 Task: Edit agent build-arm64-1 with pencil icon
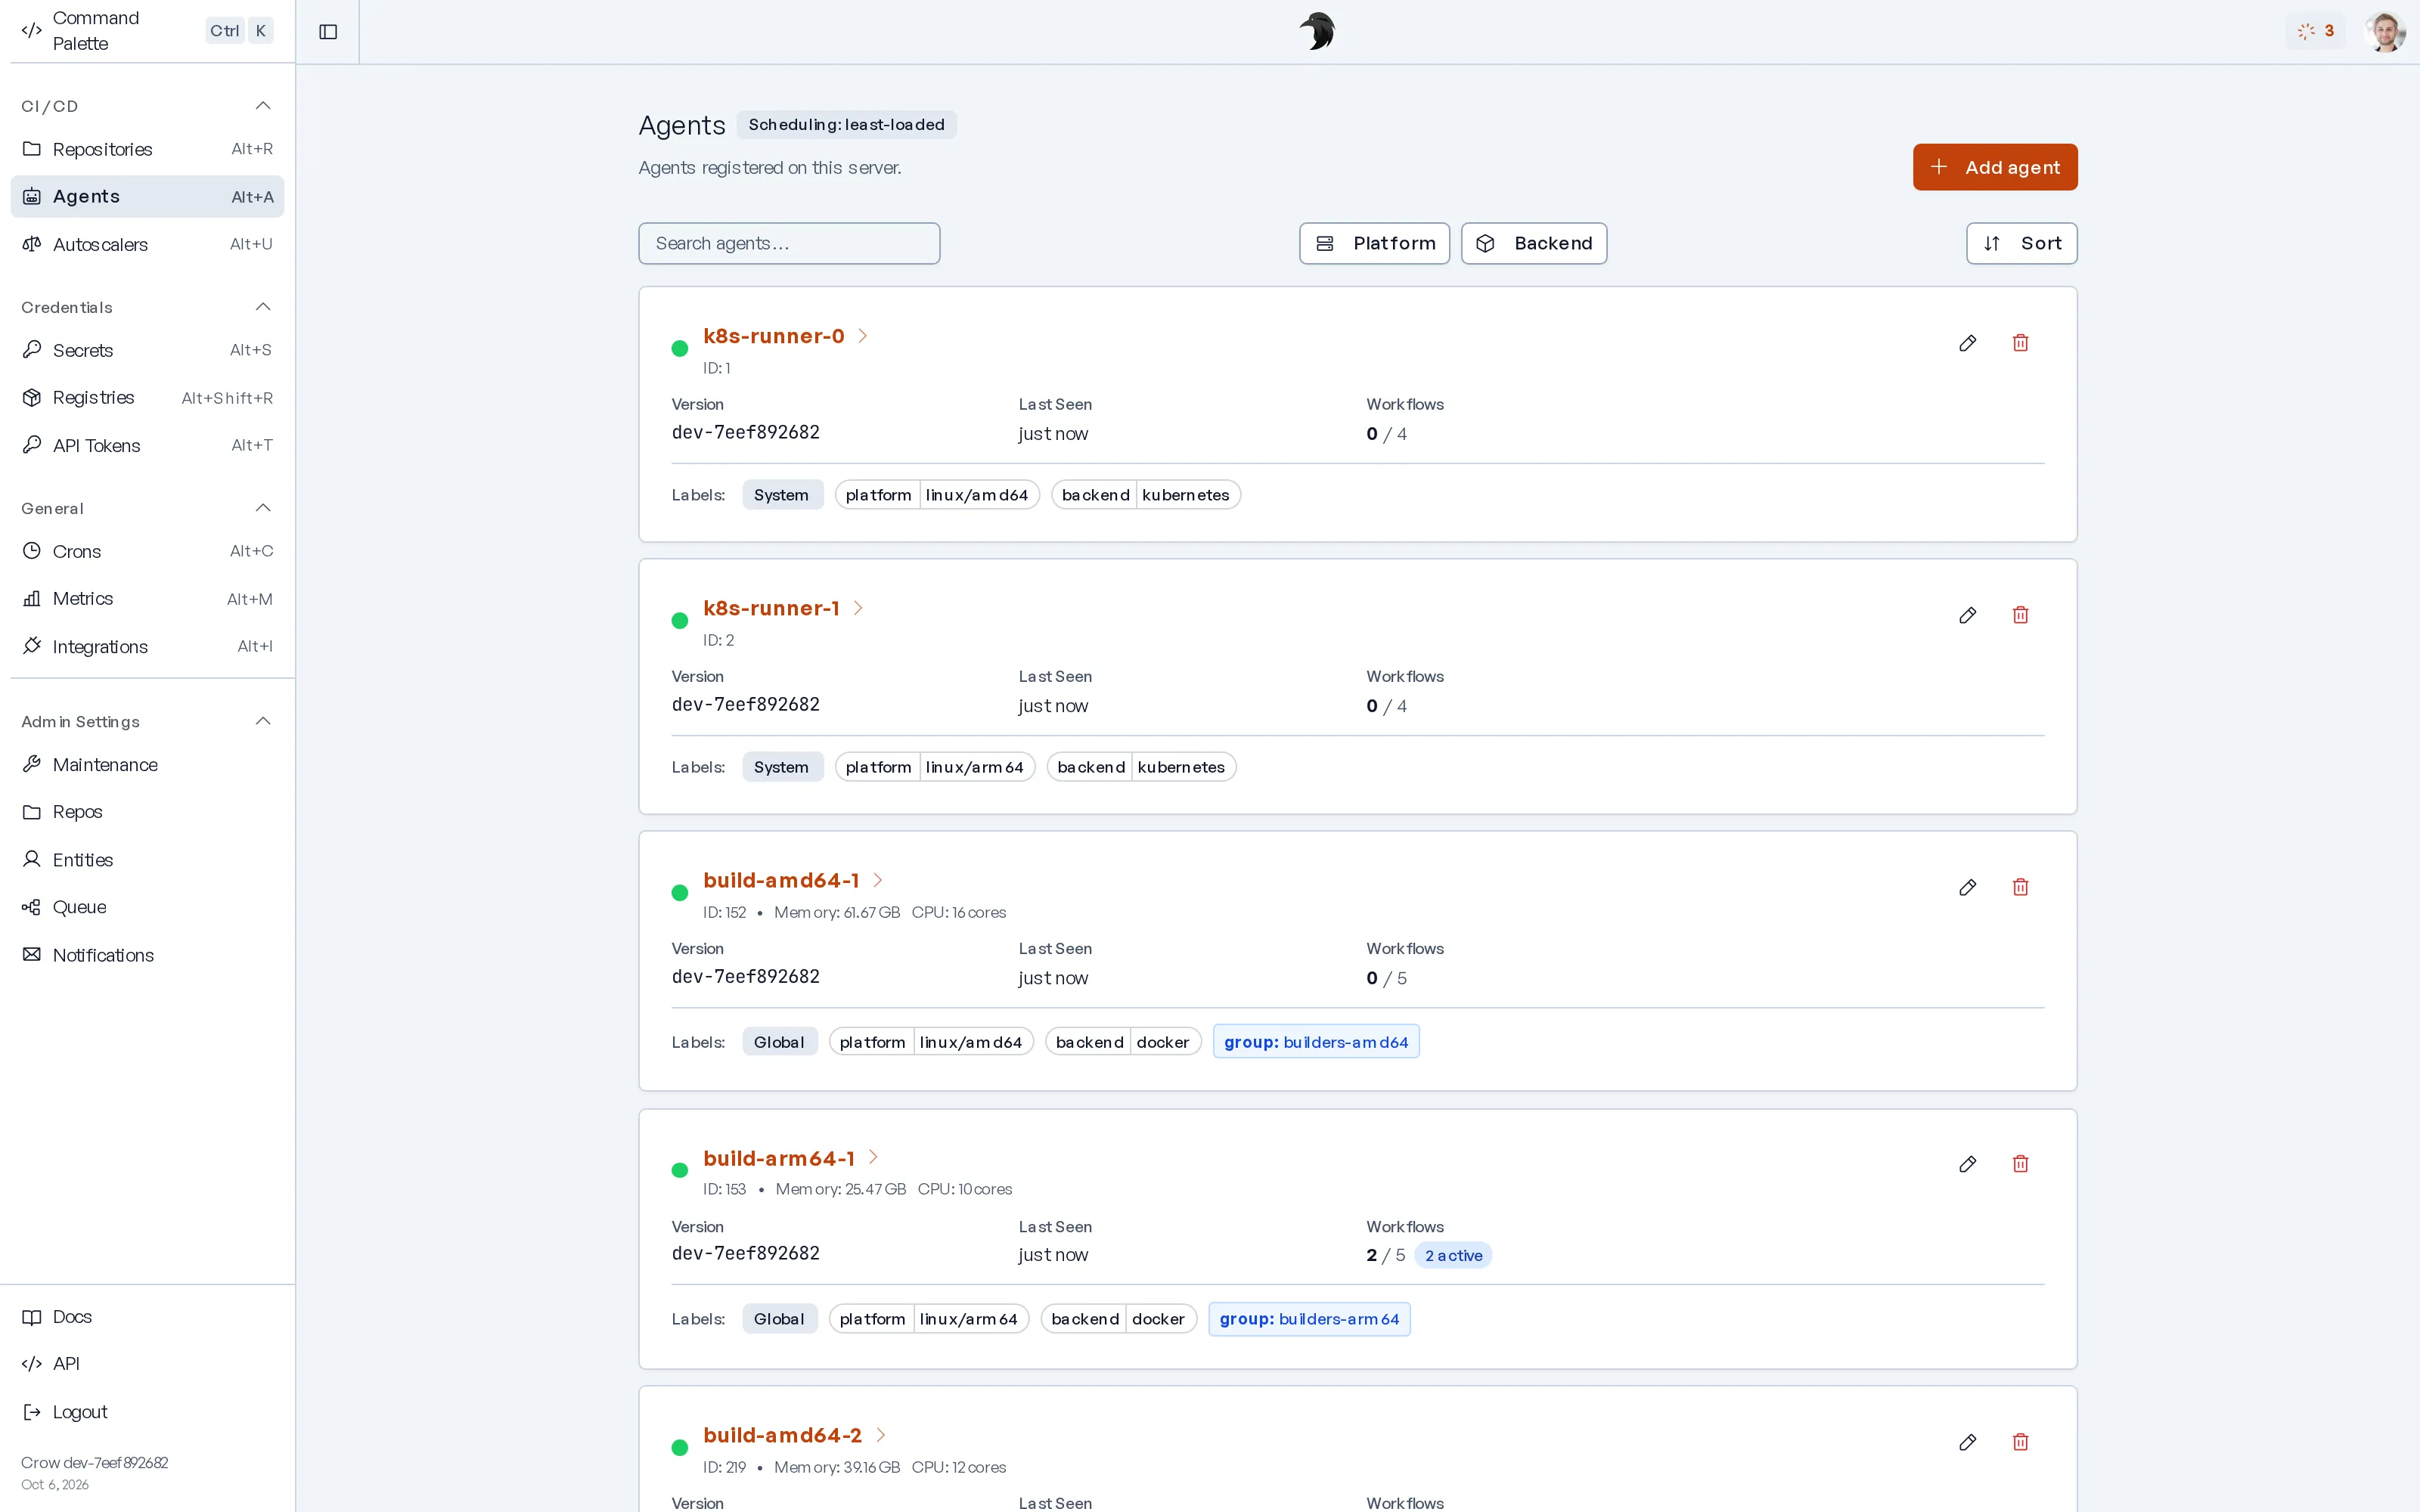(x=1967, y=1164)
